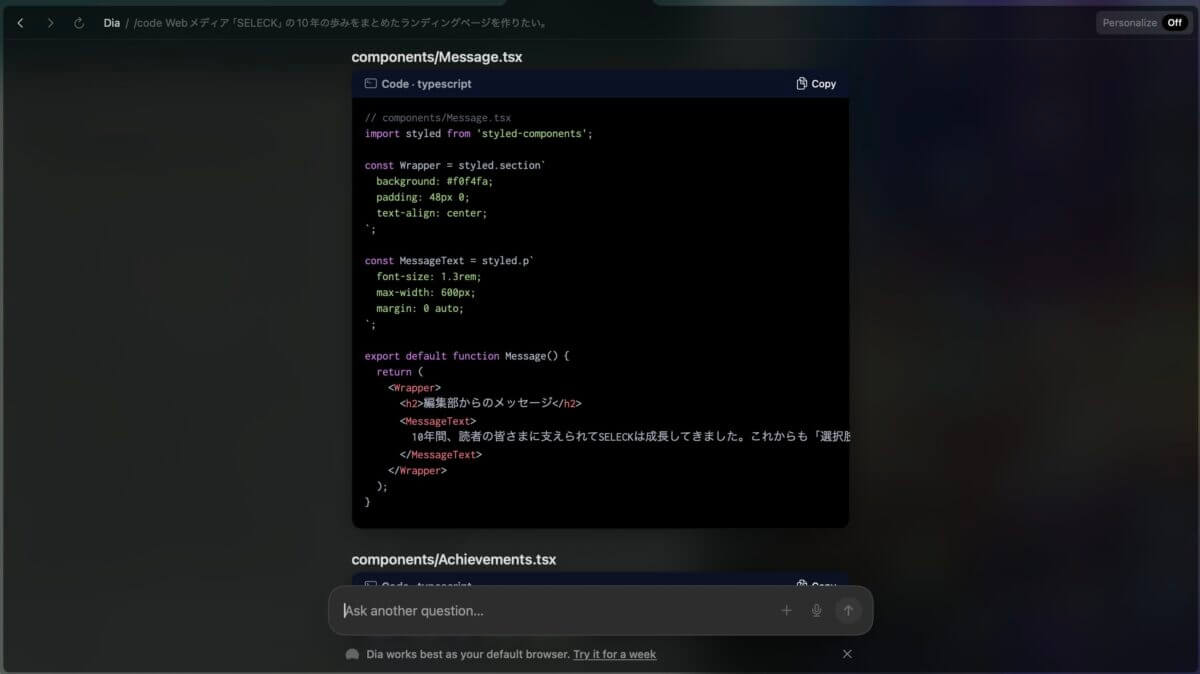Screen dimensions: 1200x674
Task: Click the 'const MessageText = styled.p' line
Action: (x=450, y=260)
